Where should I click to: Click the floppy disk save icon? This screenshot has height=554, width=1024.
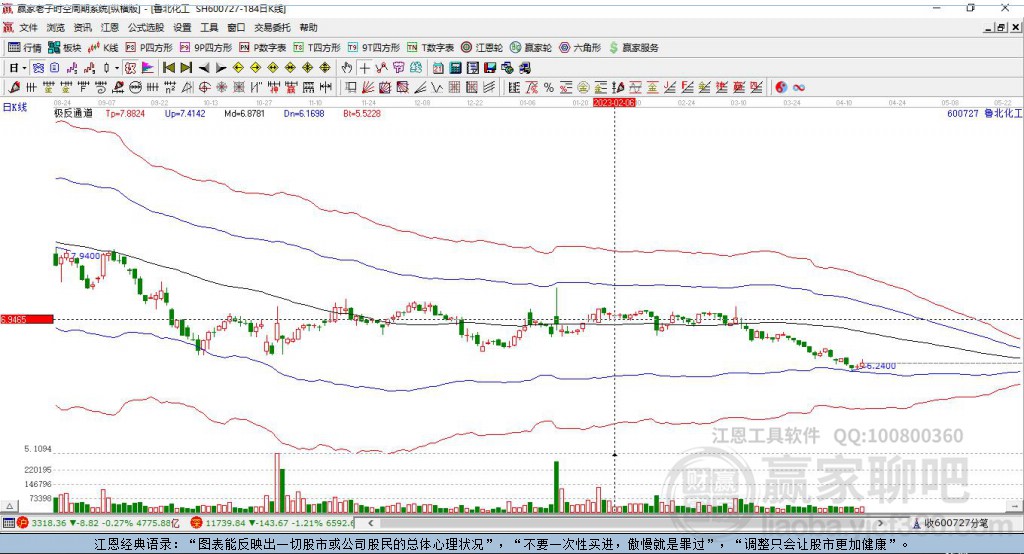(x=490, y=67)
